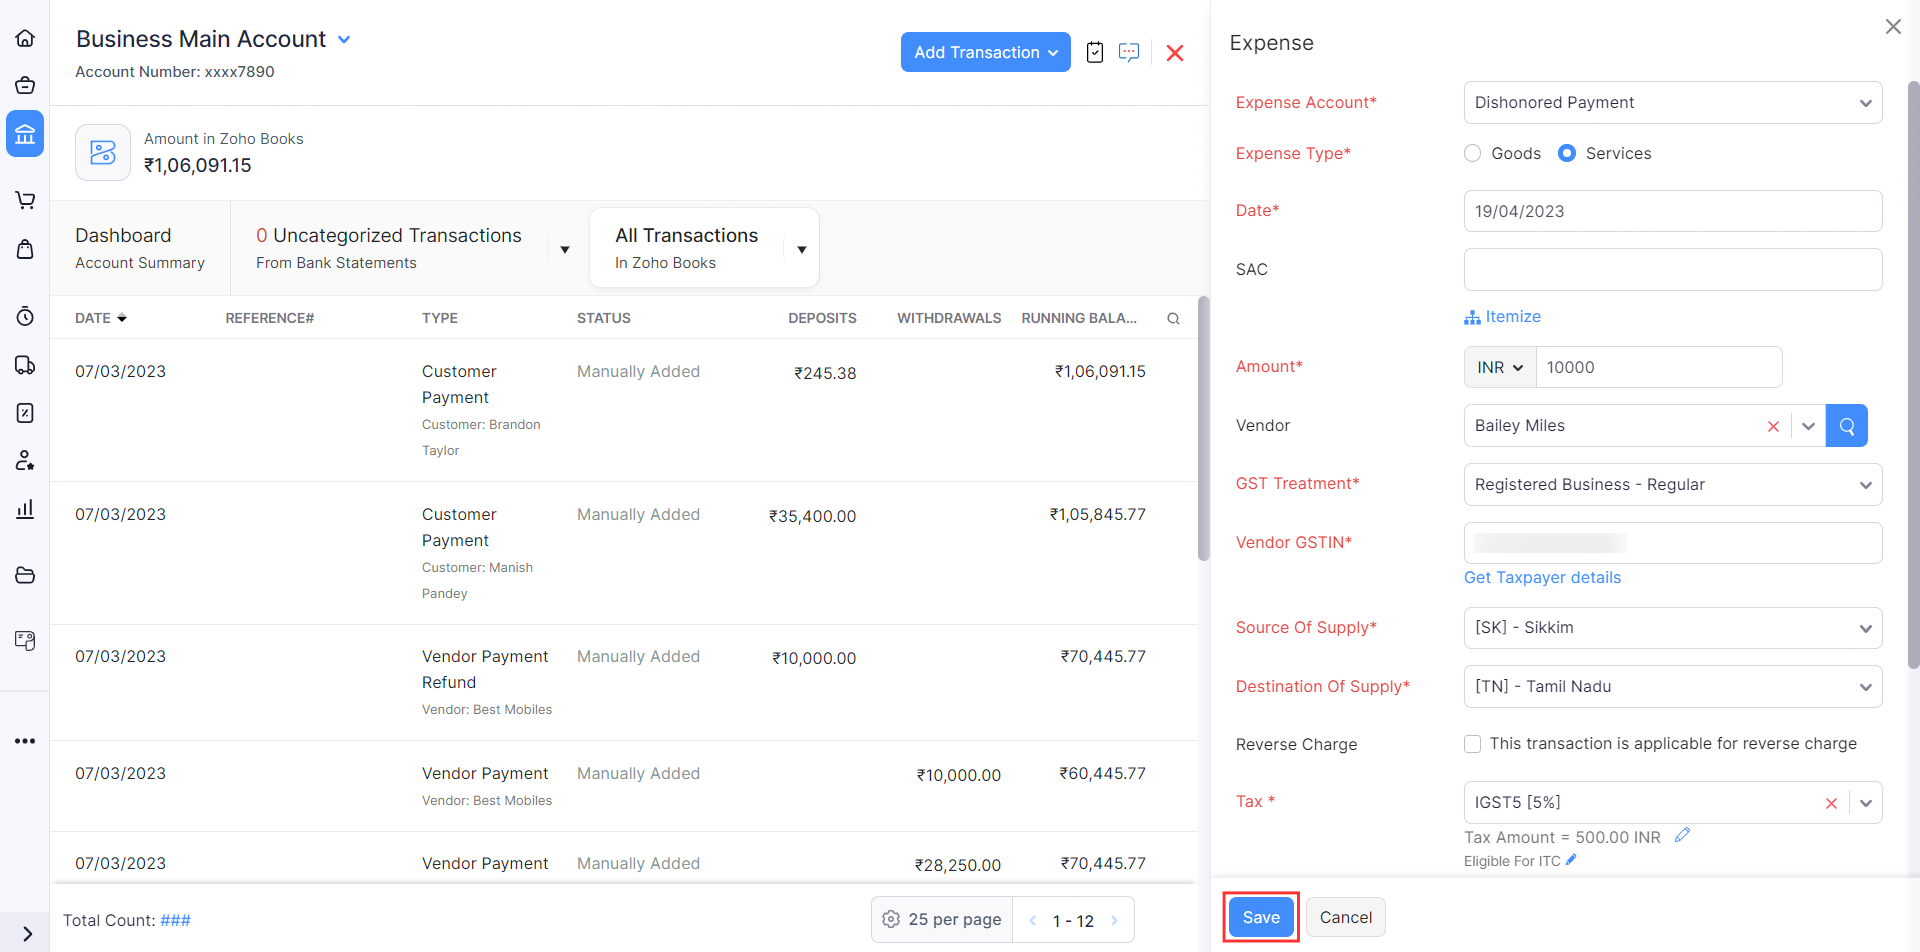Open e-Way Bills via truck icon
This screenshot has width=1920, height=952.
(24, 364)
